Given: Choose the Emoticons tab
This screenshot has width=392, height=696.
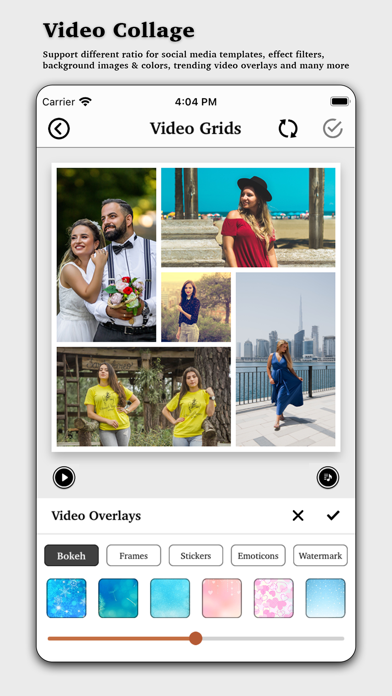Looking at the screenshot, I should [x=258, y=555].
